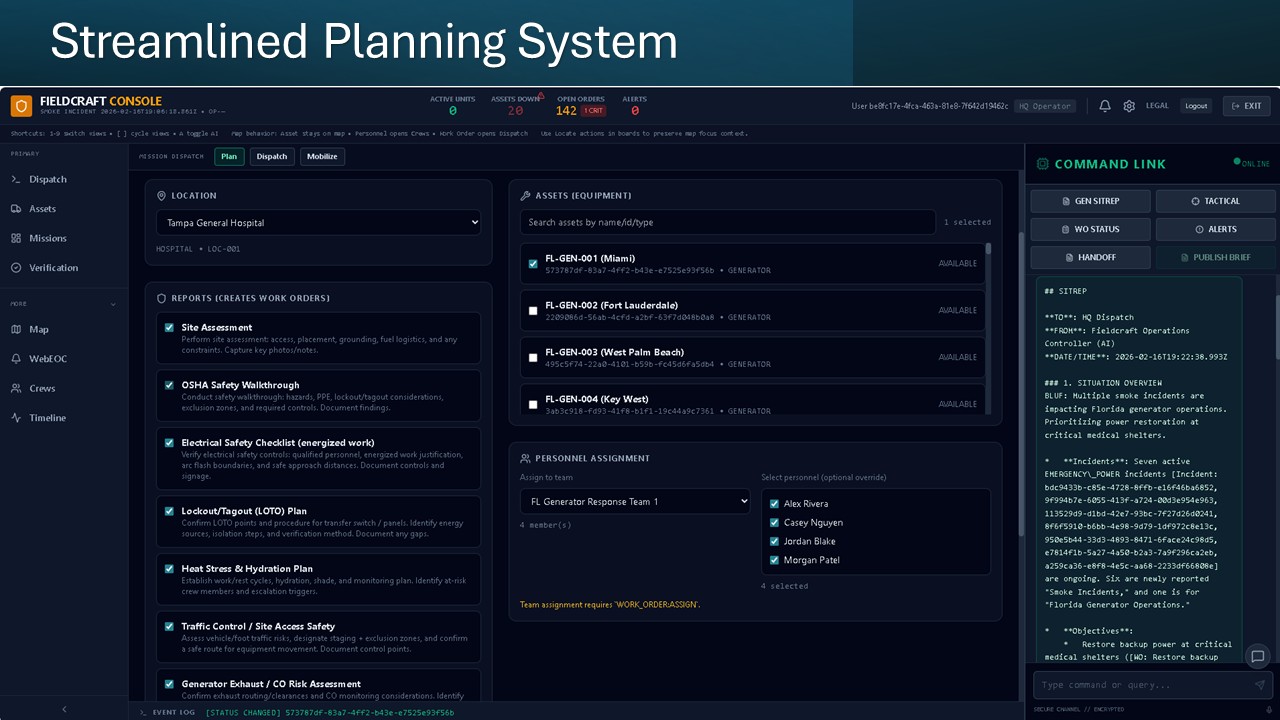Viewport: 1280px width, 720px height.
Task: Toggle Generator Exhaust / CO Risk Assessment checkbox
Action: tap(169, 684)
